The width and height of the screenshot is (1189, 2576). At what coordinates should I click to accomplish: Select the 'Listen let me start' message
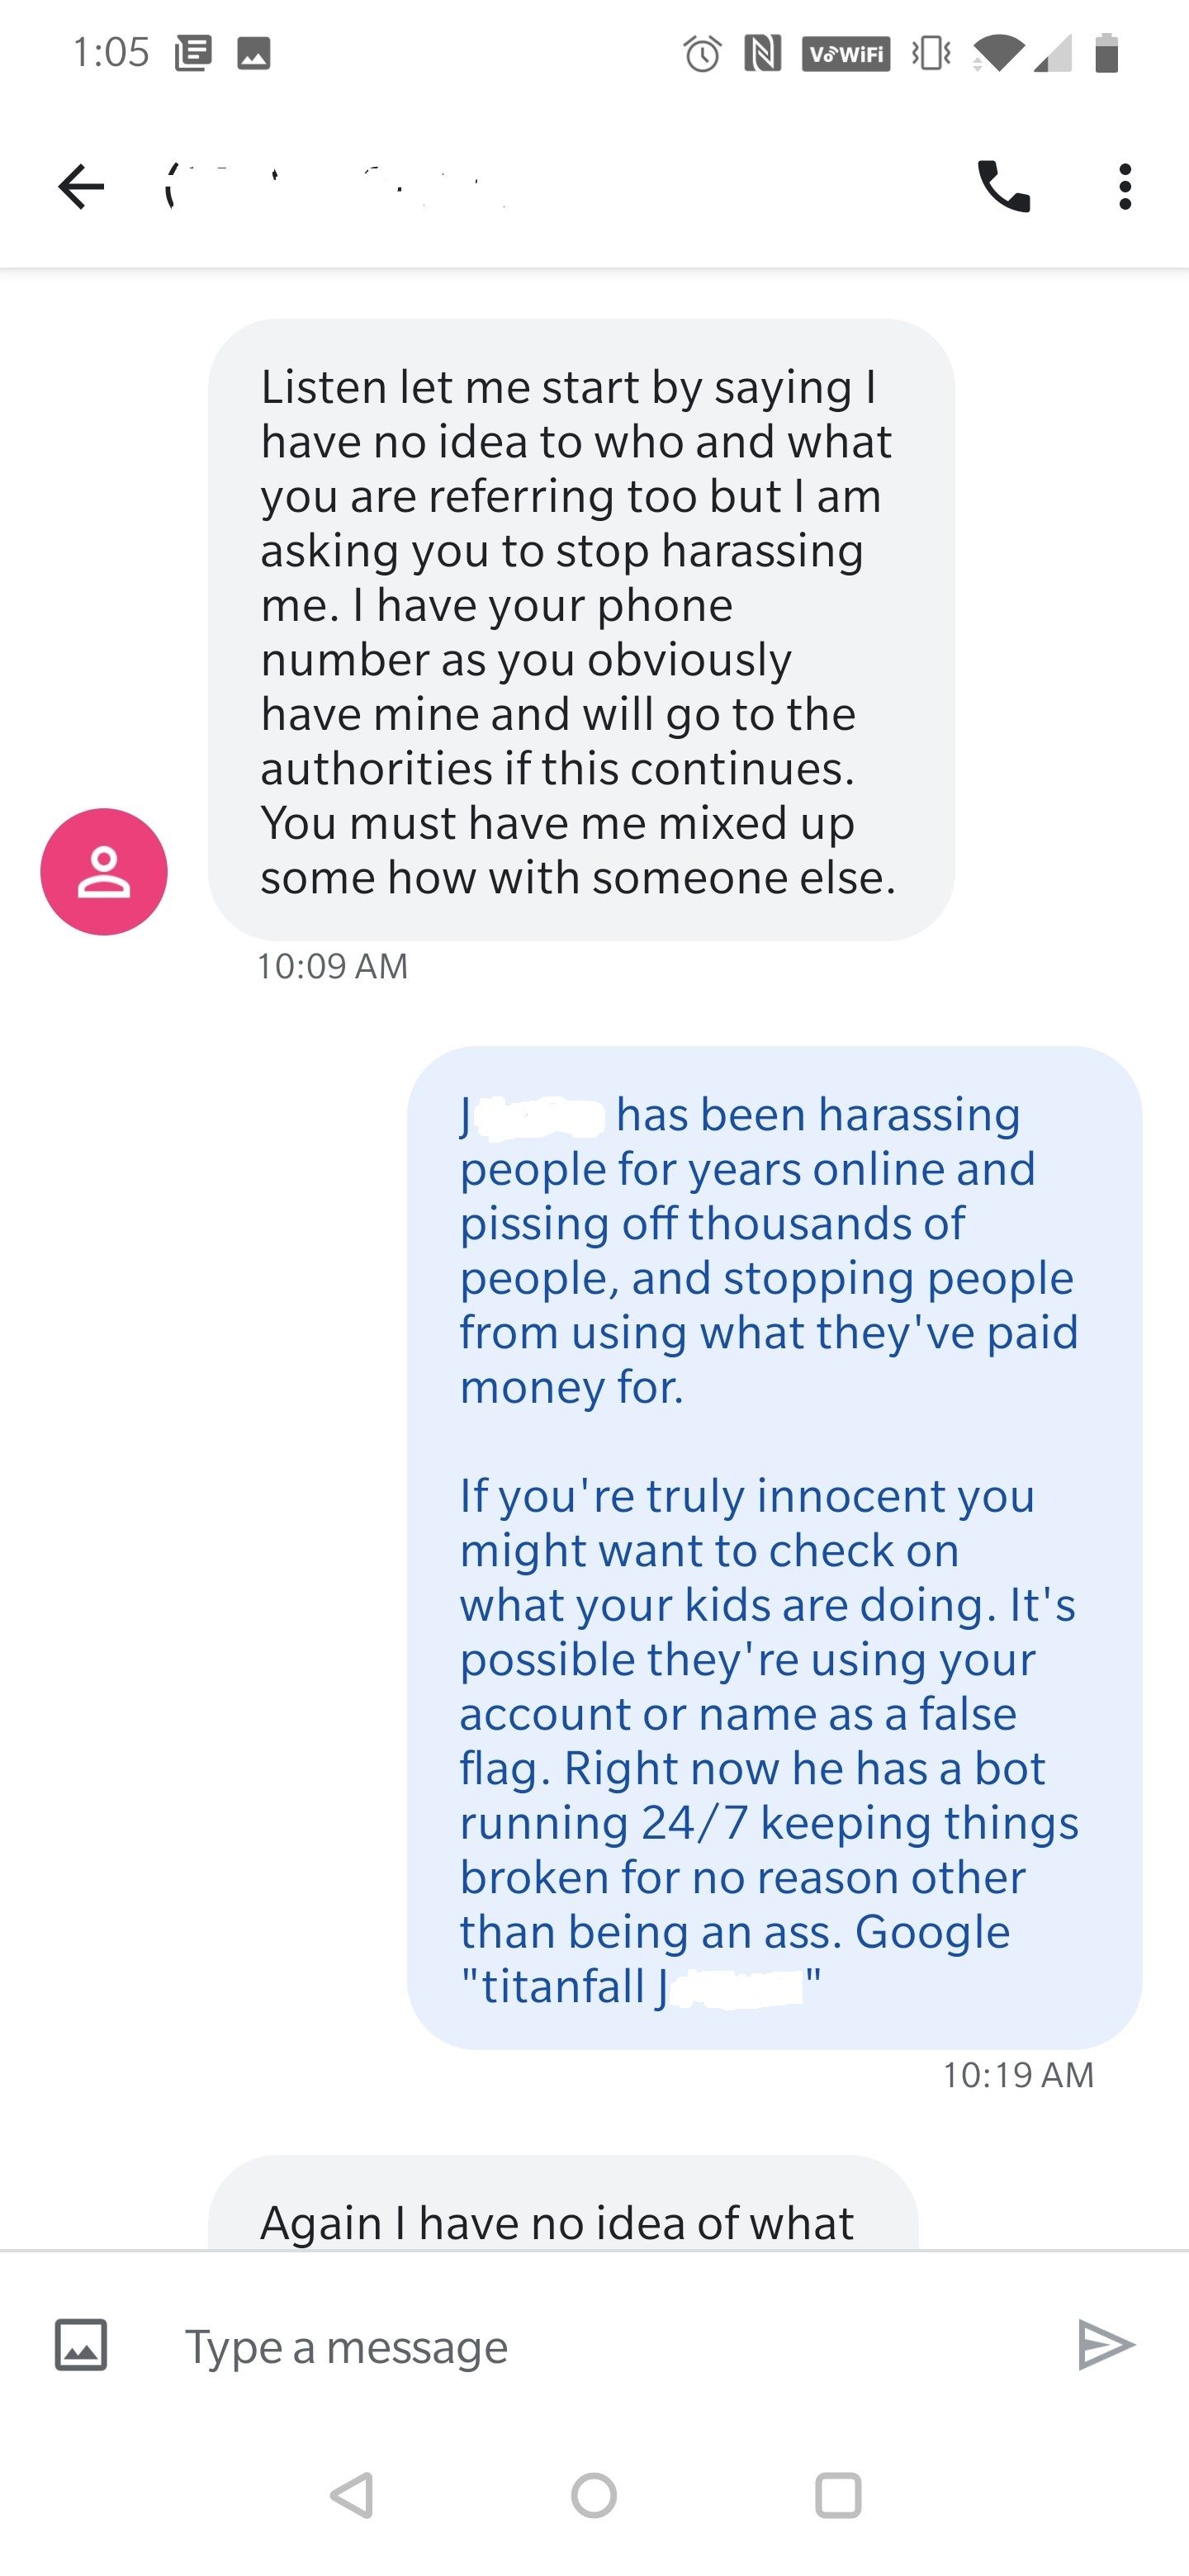[580, 630]
